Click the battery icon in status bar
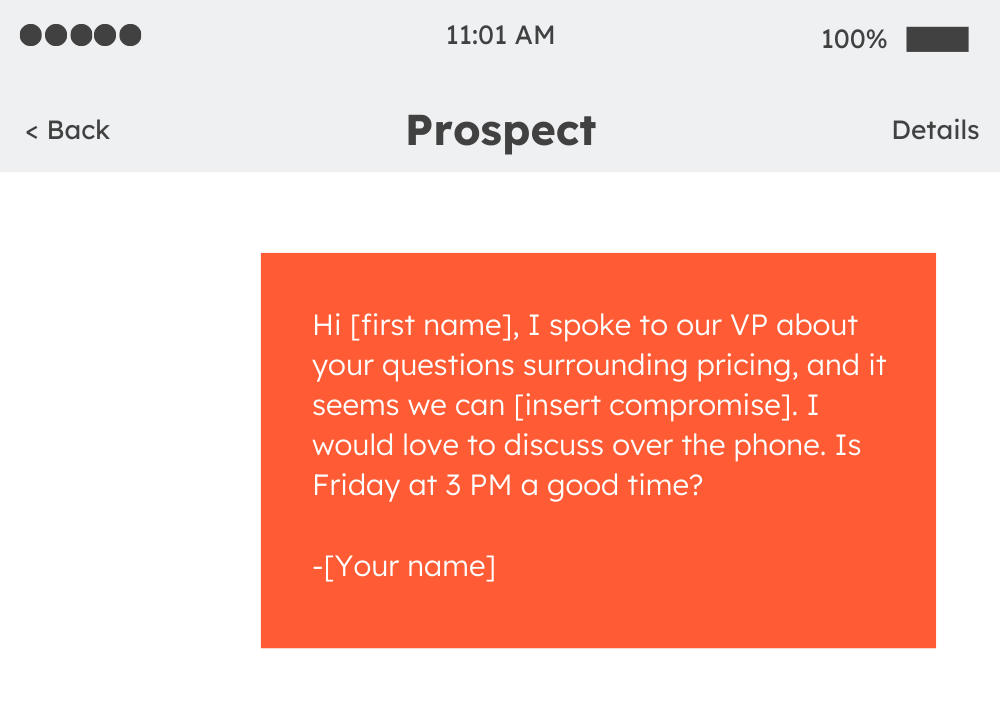The image size is (1000, 714). [x=938, y=39]
